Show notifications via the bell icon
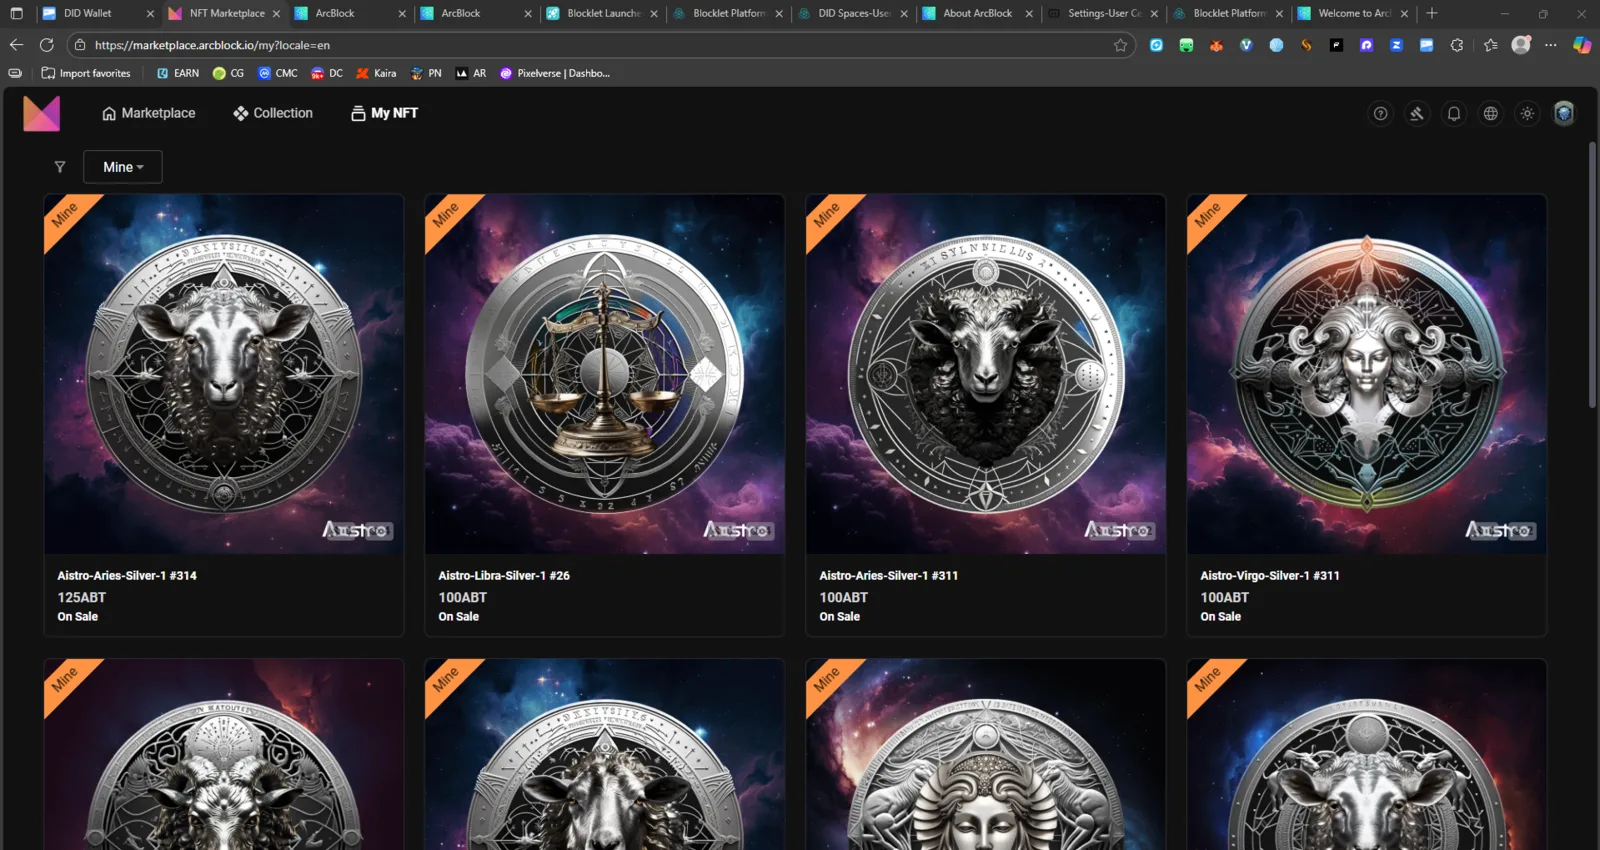The height and width of the screenshot is (850, 1600). pyautogui.click(x=1454, y=114)
